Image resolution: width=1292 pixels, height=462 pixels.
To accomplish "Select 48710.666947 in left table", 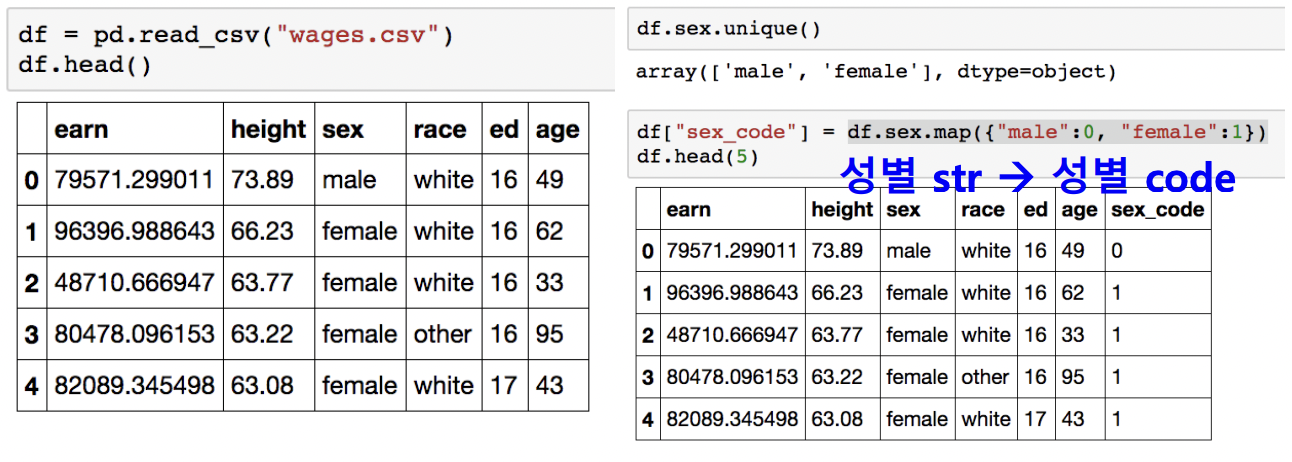I will [134, 283].
